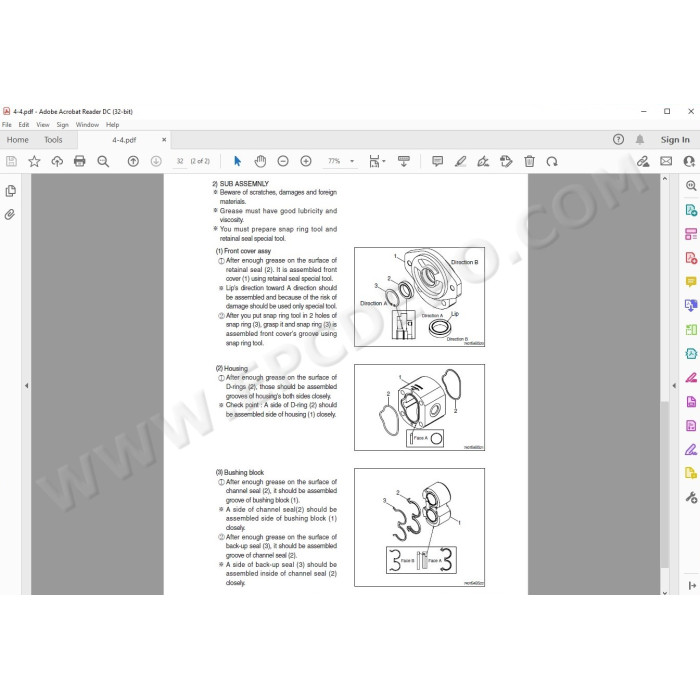Click the scrolling mode keyboard icon

(404, 161)
